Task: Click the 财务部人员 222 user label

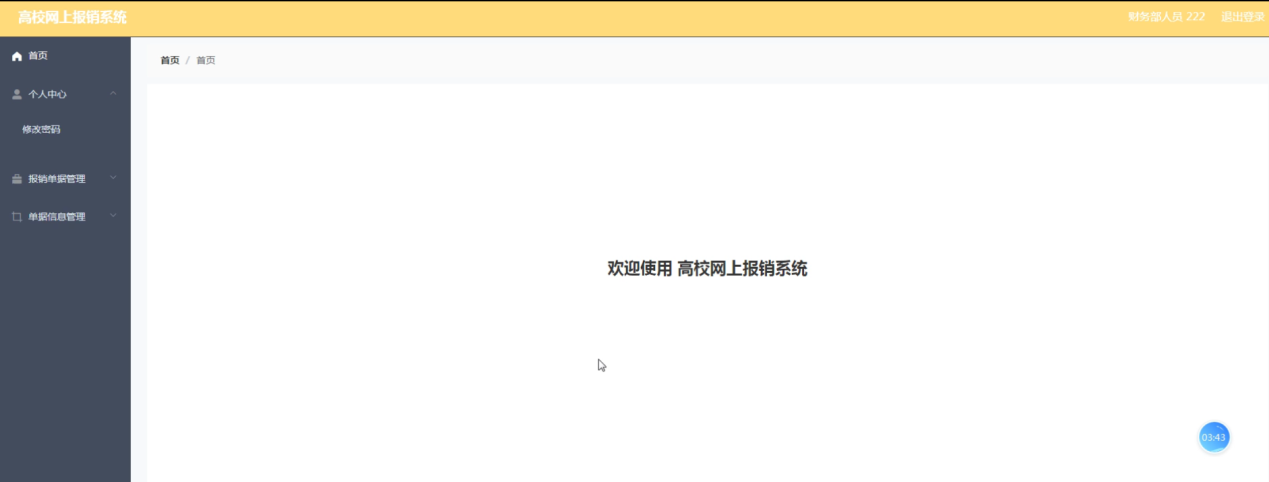Action: coord(1166,17)
